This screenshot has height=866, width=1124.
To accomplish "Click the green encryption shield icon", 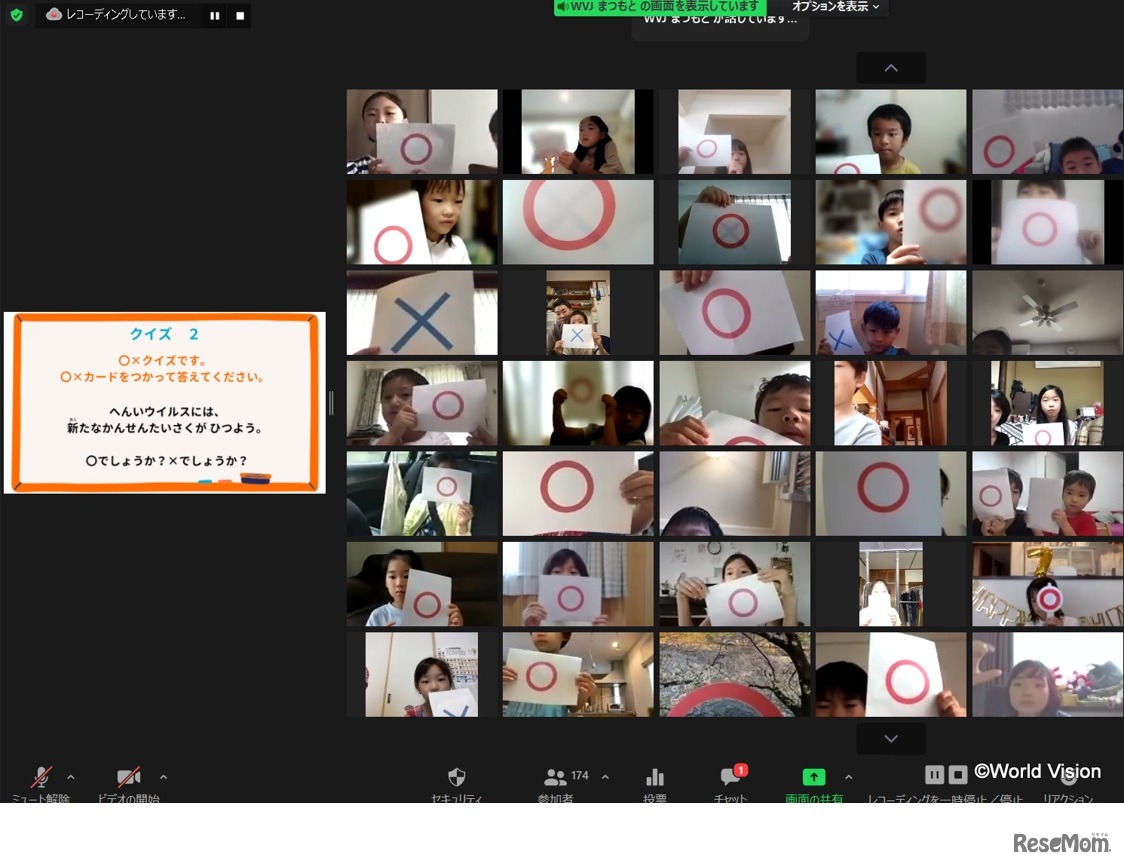I will 16,14.
